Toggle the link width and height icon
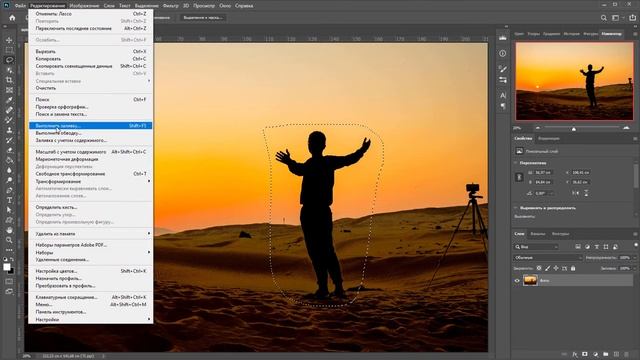This screenshot has height=360, width=640. point(519,177)
